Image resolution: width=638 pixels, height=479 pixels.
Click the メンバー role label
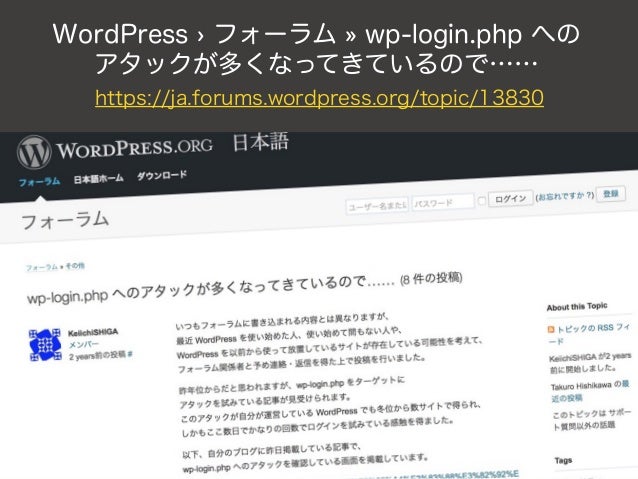[83, 345]
